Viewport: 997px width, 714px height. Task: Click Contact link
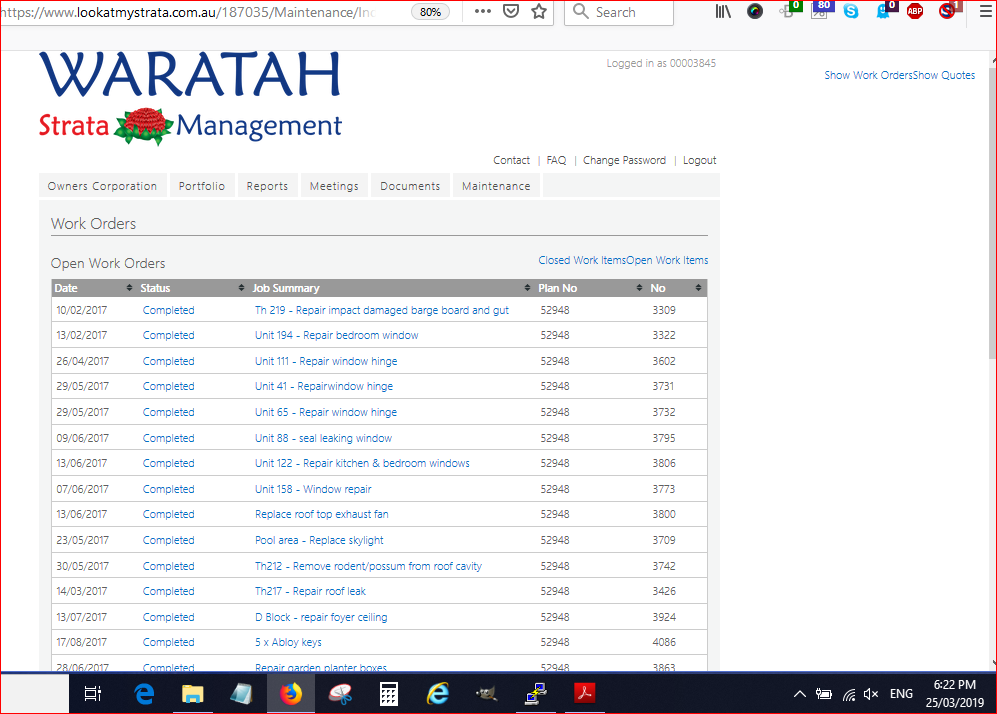coord(511,160)
